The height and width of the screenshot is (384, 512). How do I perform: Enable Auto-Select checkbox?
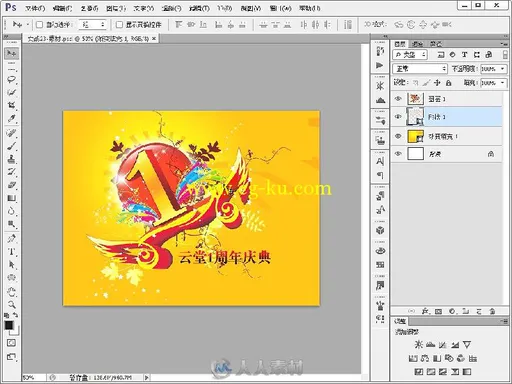39,24
